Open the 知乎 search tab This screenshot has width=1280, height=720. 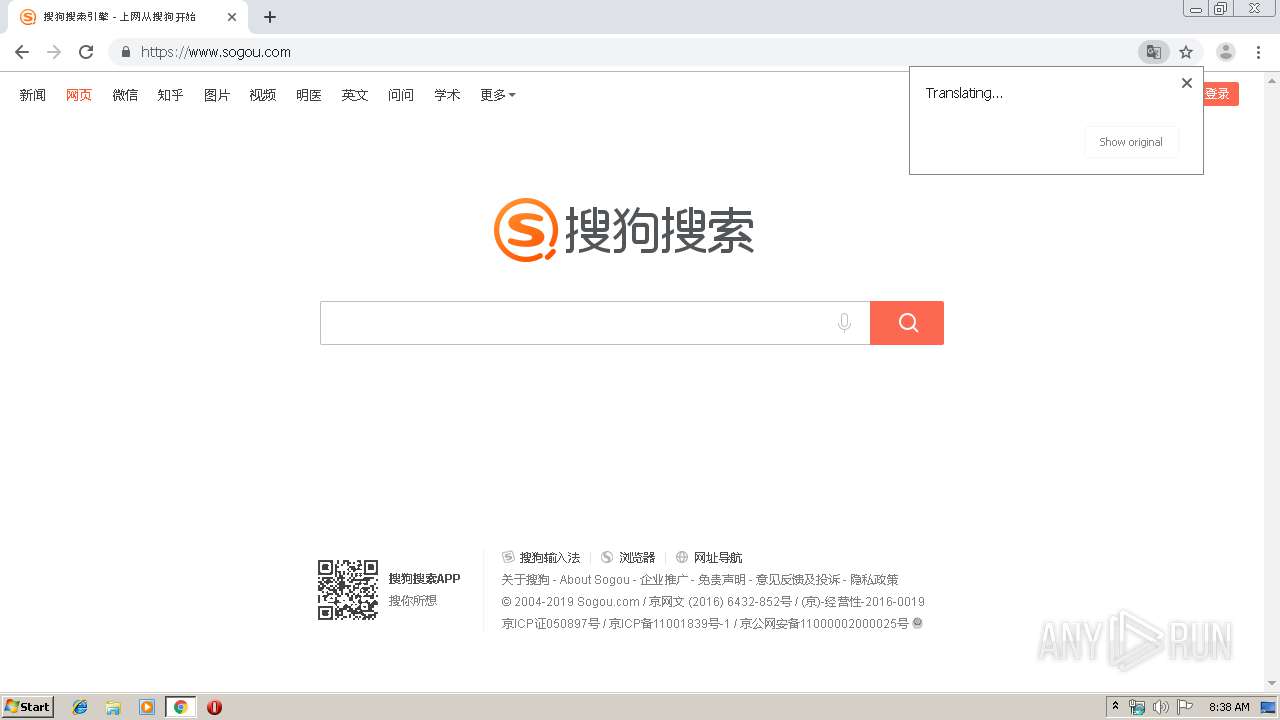pyautogui.click(x=171, y=95)
